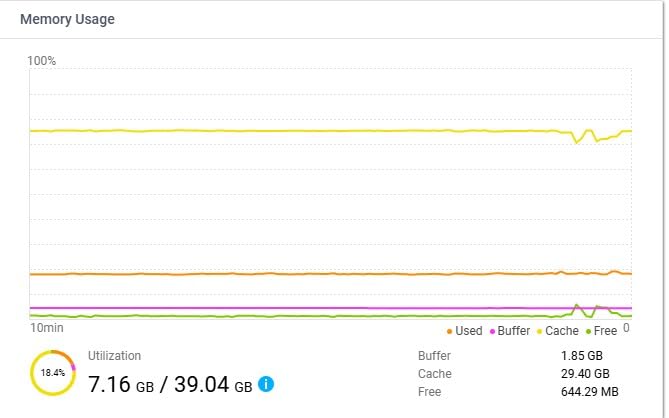Toggle the Cache series in the legend
This screenshot has width=669, height=418.
click(x=558, y=331)
